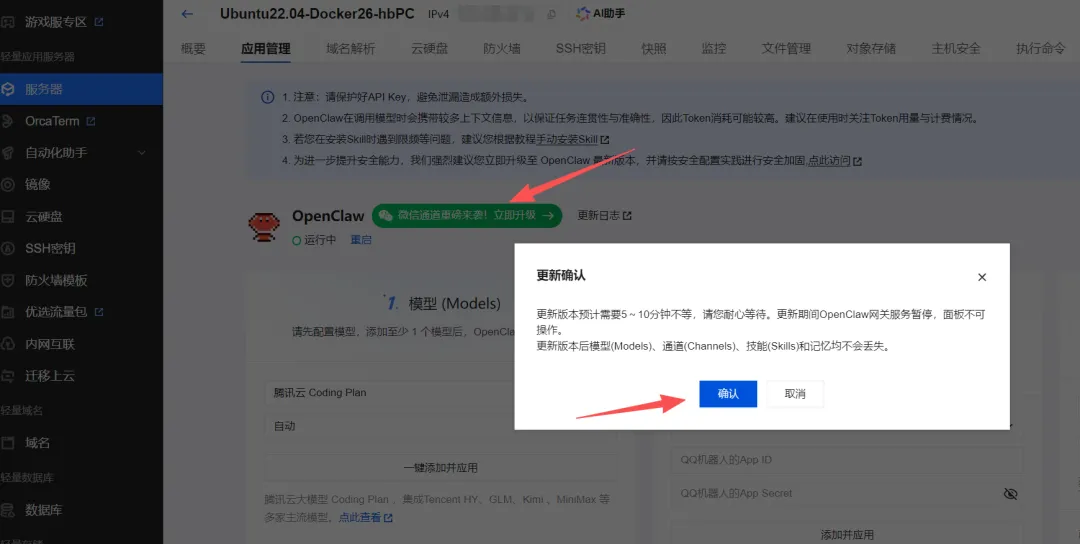The image size is (1080, 544).
Task: Click the 优选流量包 external link icon
Action: coord(98,312)
